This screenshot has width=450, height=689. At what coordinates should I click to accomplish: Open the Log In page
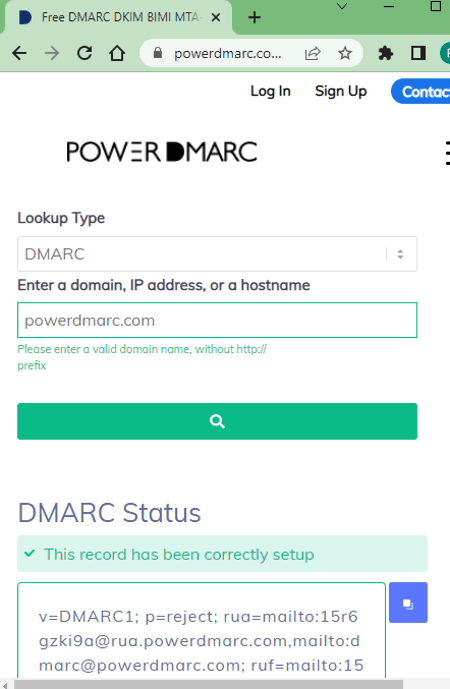click(x=270, y=91)
